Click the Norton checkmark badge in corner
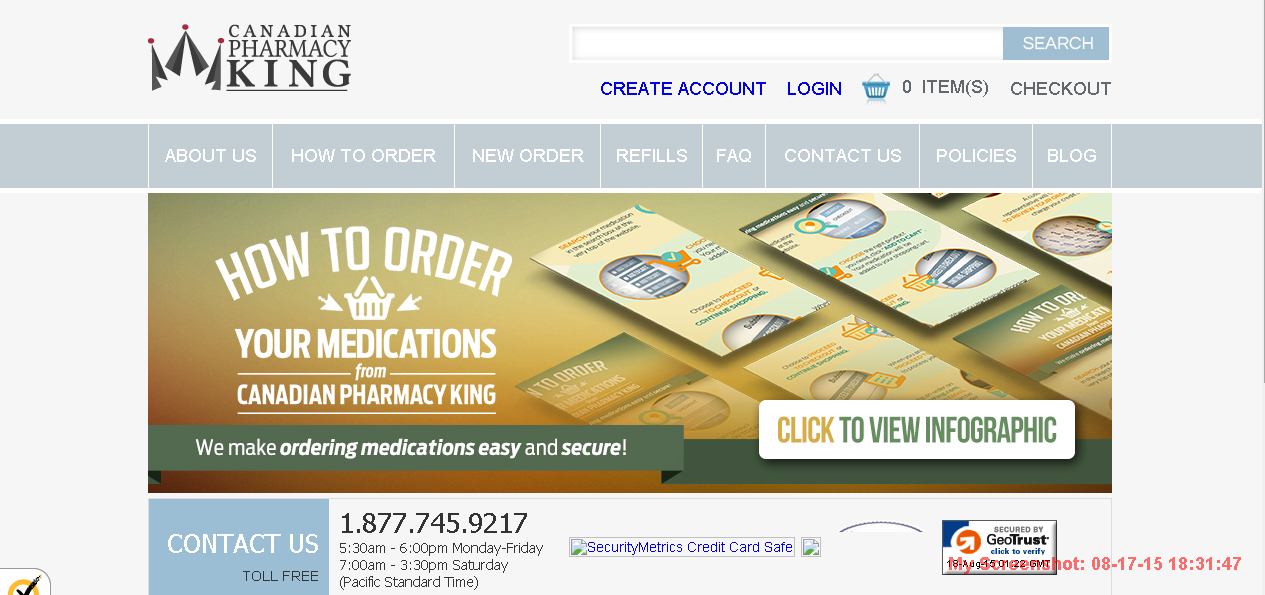 click(x=22, y=583)
